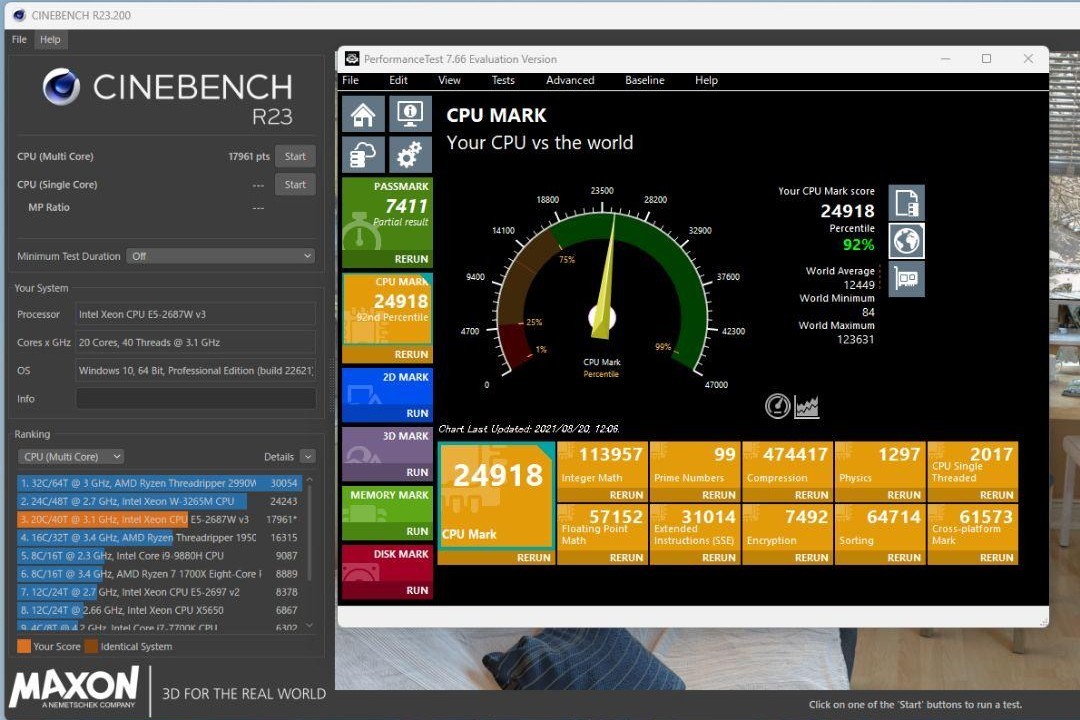Rerun the Prime Numbers test
This screenshot has width=1080, height=720.
tap(718, 495)
